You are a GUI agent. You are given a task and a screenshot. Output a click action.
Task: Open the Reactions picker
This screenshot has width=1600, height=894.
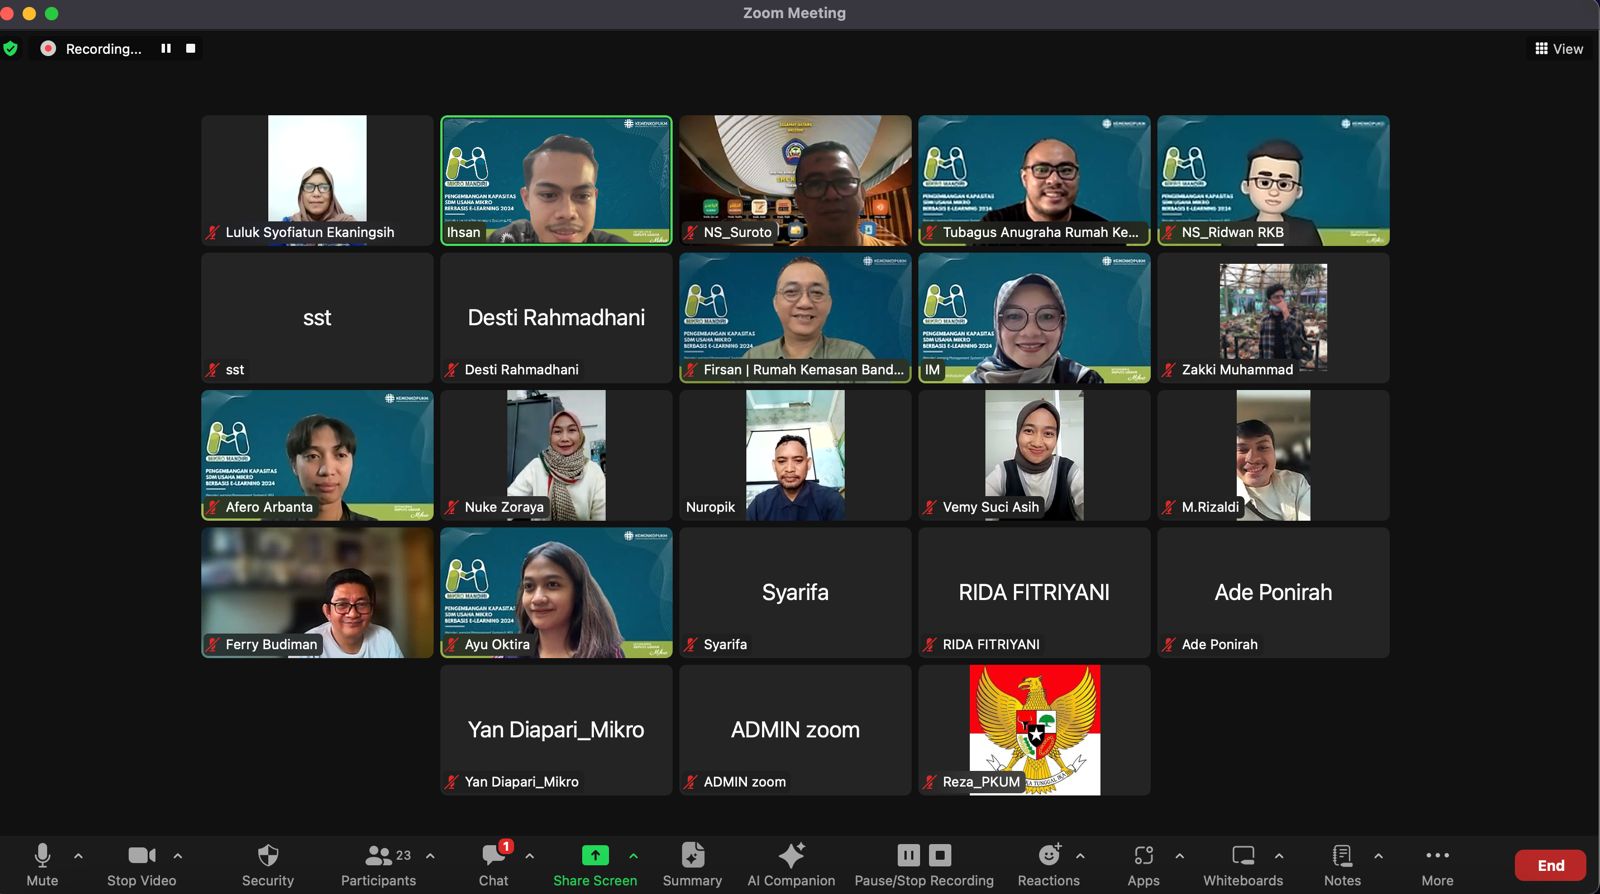click(x=1048, y=864)
